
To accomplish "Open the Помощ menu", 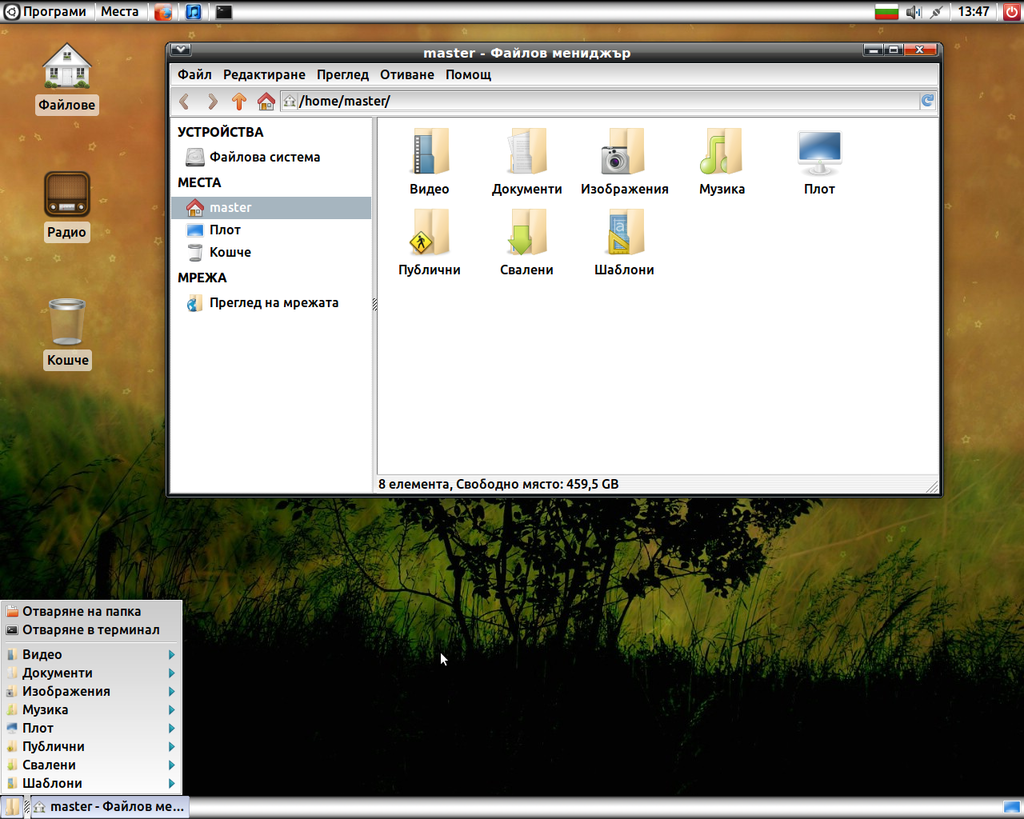I will click(x=468, y=74).
